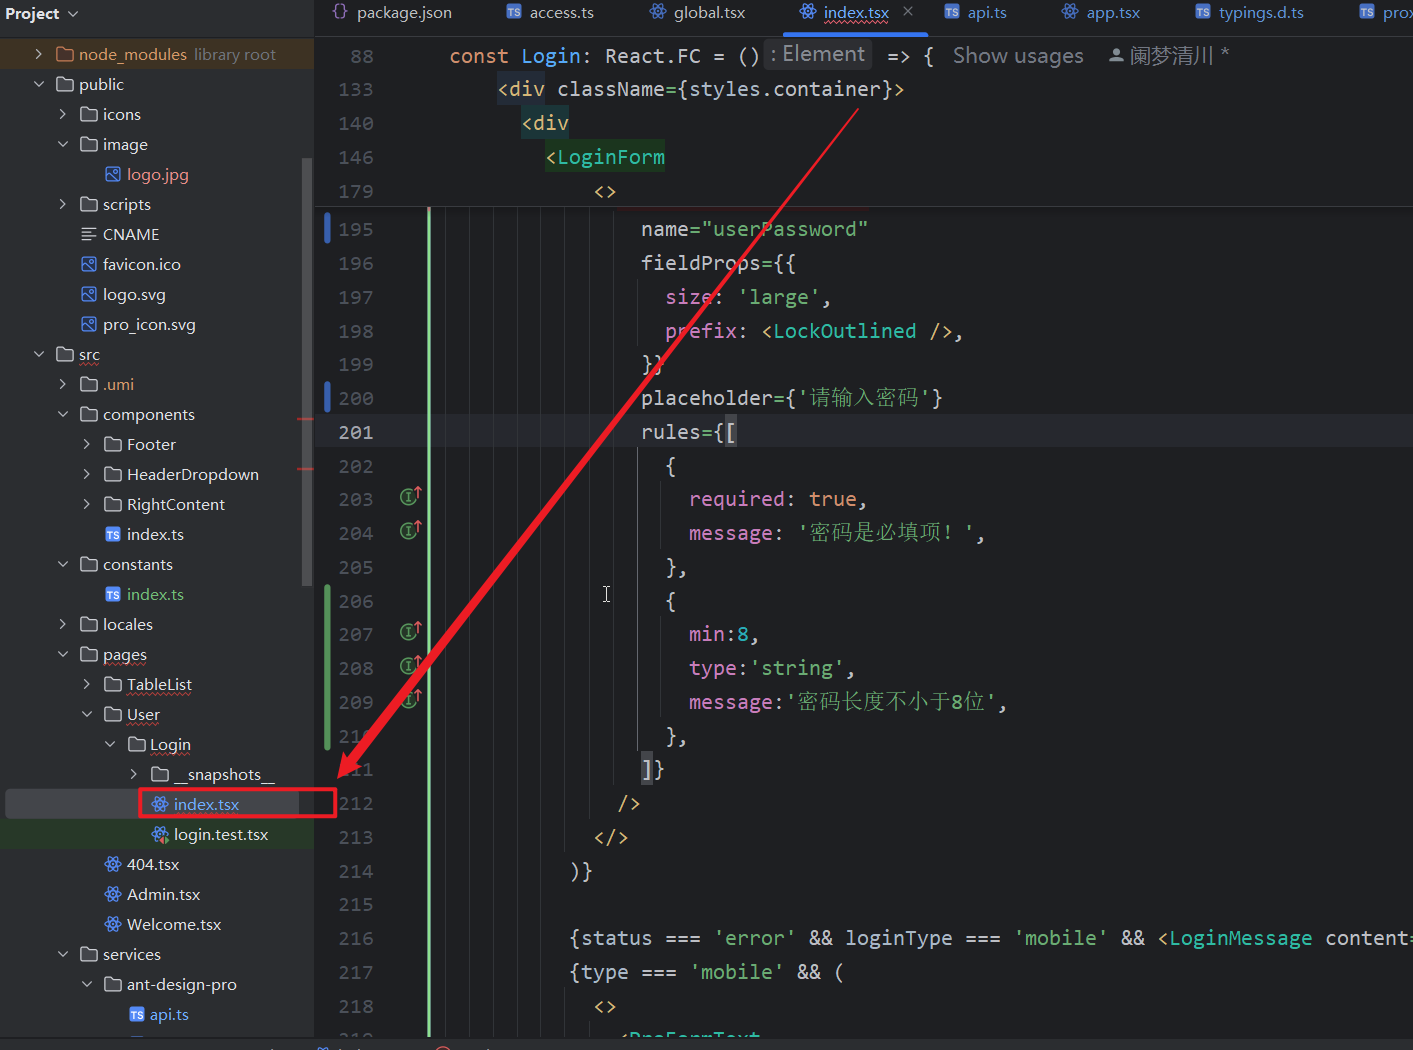Click the gutter icon on line 204
This screenshot has height=1050, width=1413.
point(410,530)
